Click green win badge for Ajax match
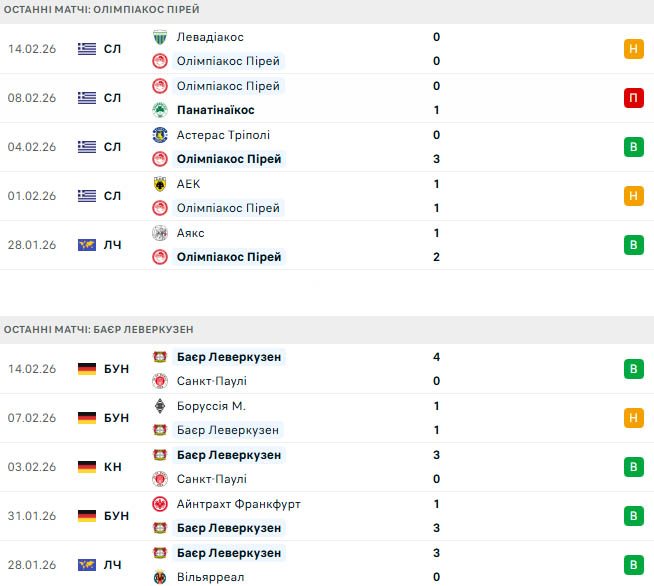Image resolution: width=654 pixels, height=586 pixels. click(x=633, y=245)
